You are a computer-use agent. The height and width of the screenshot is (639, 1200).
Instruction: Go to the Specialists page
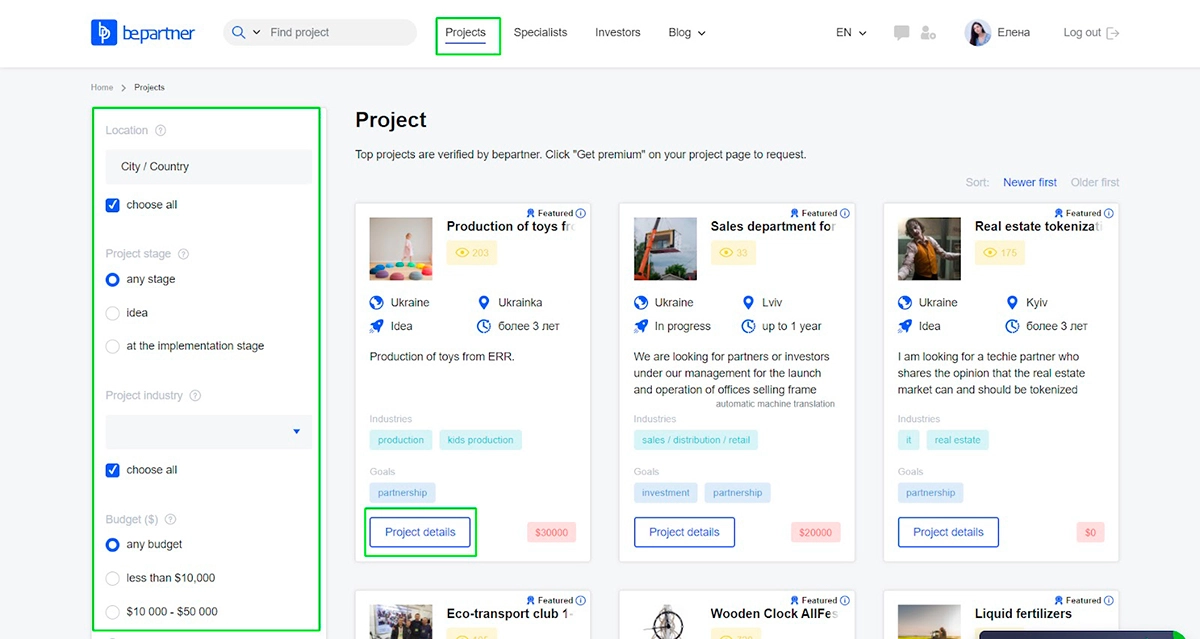click(540, 33)
